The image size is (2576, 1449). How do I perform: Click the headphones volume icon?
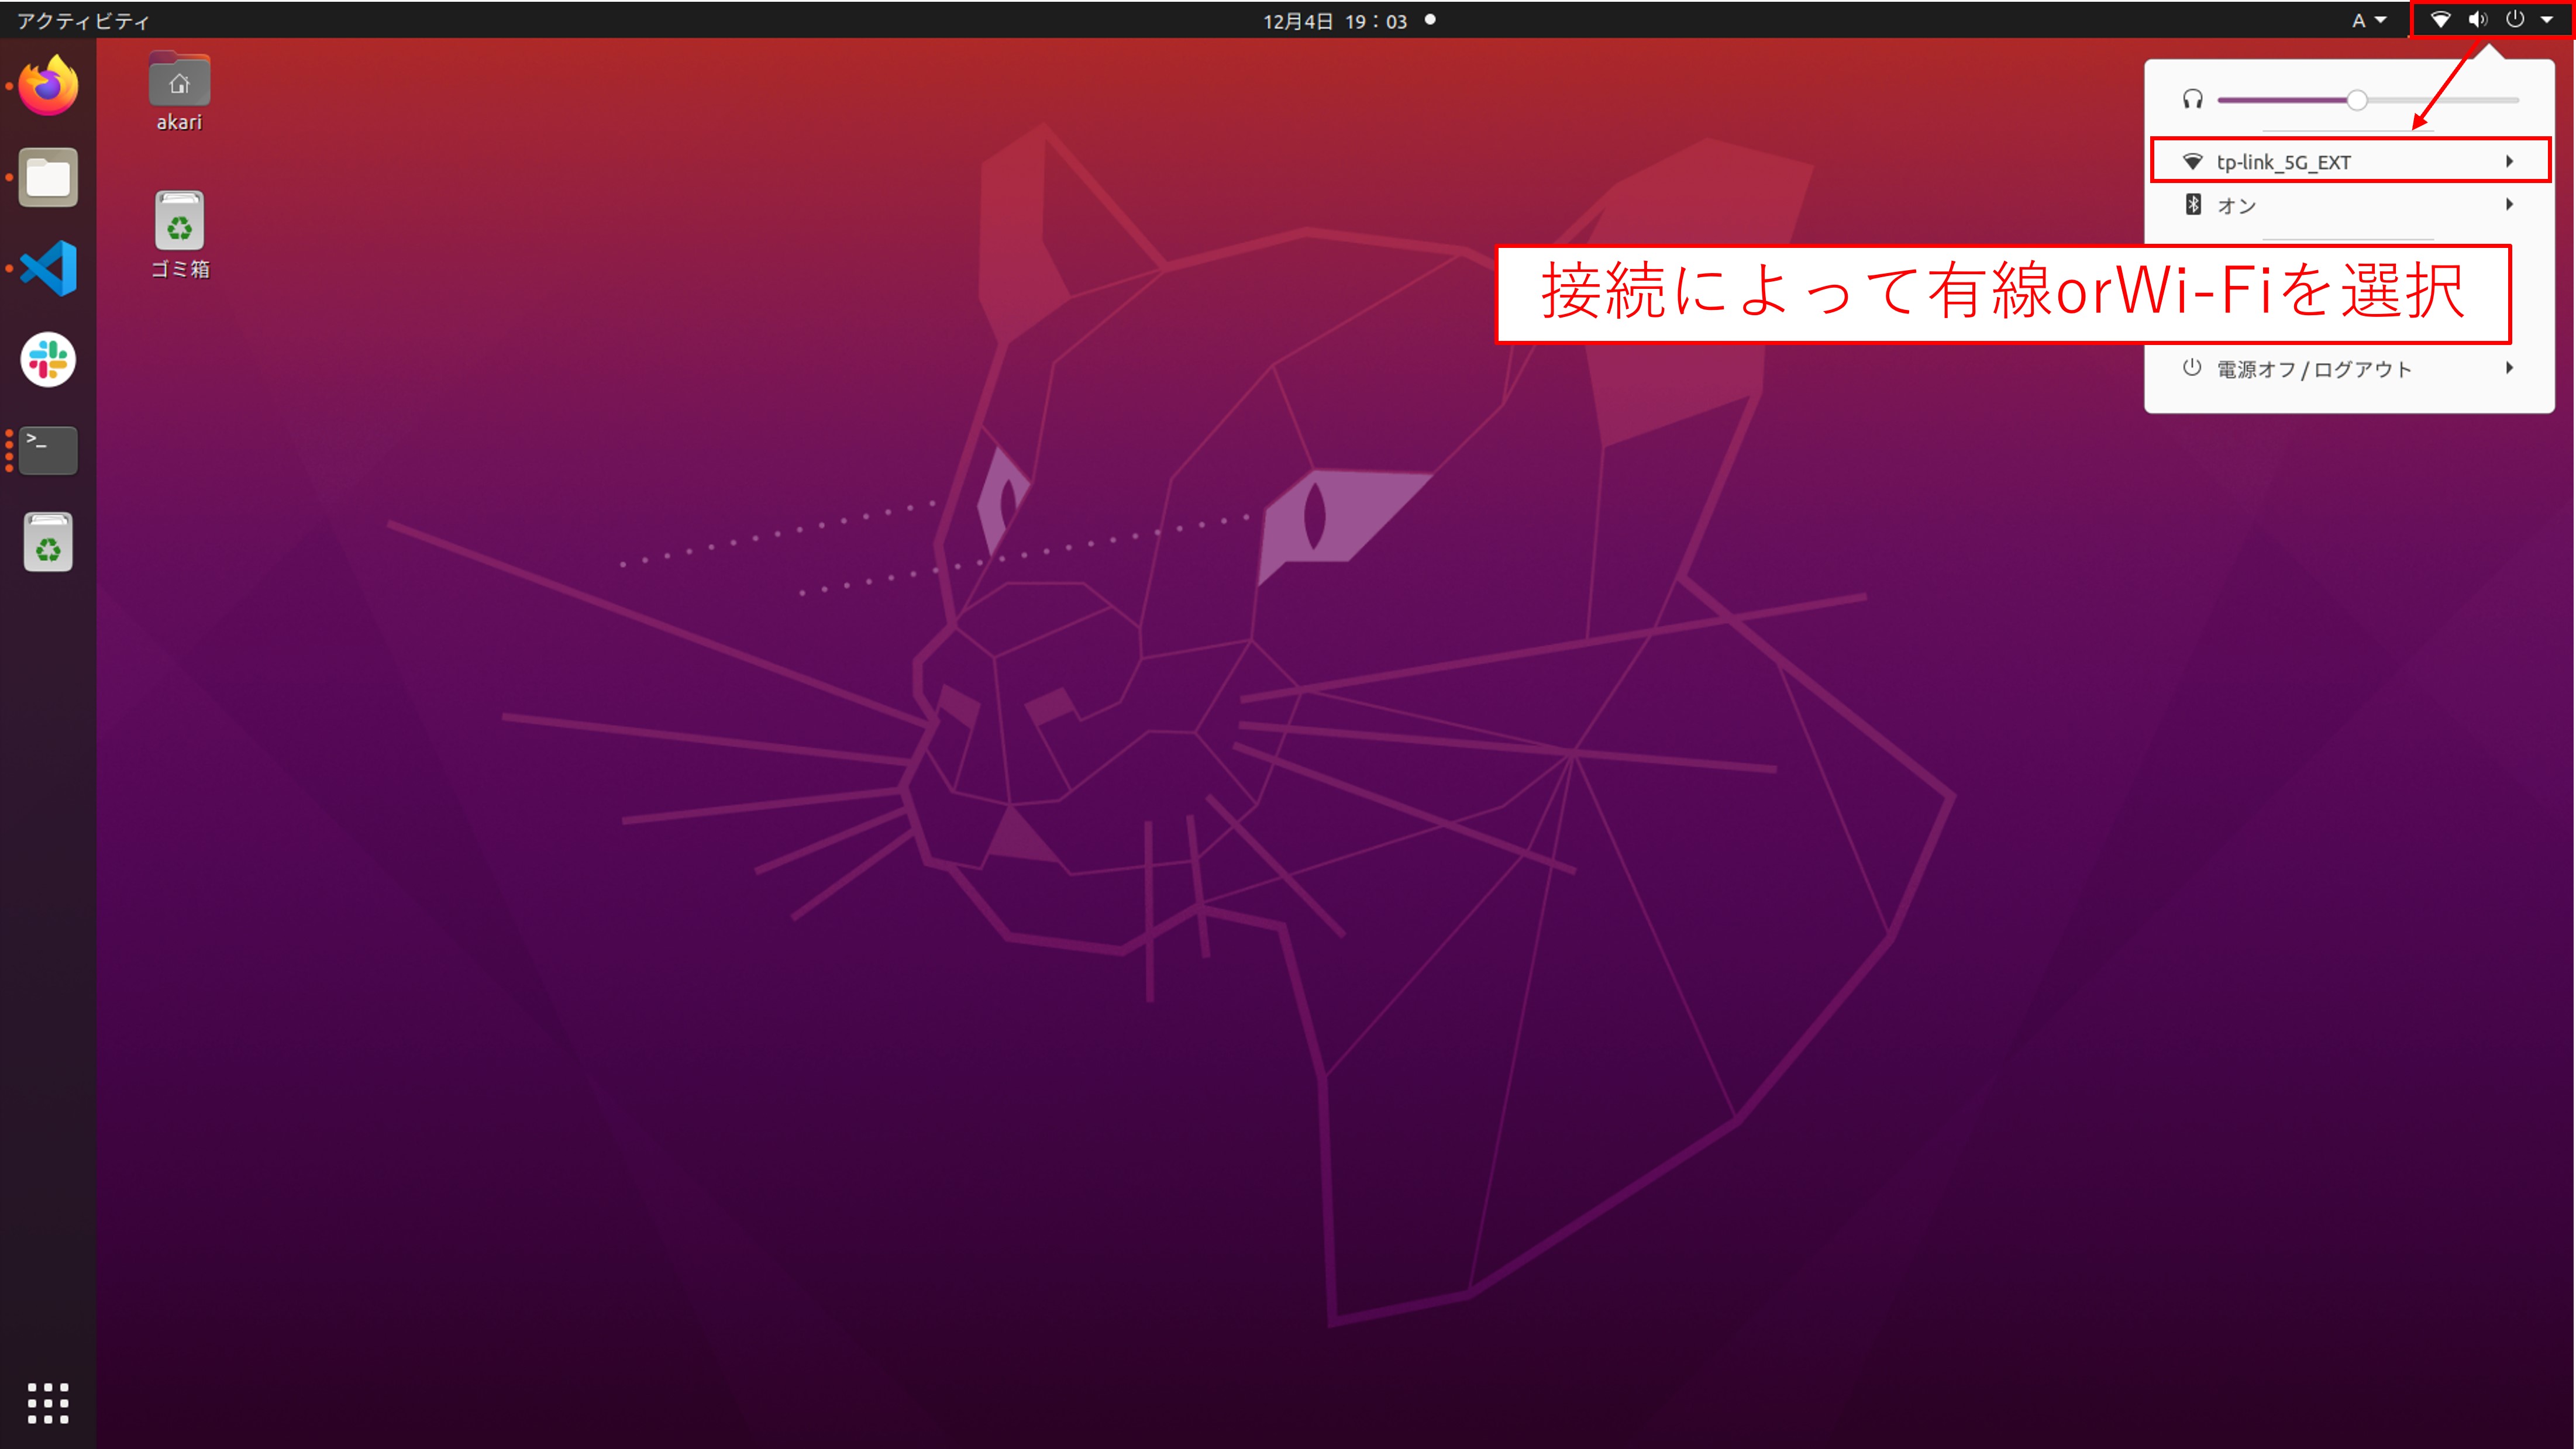tap(2192, 99)
